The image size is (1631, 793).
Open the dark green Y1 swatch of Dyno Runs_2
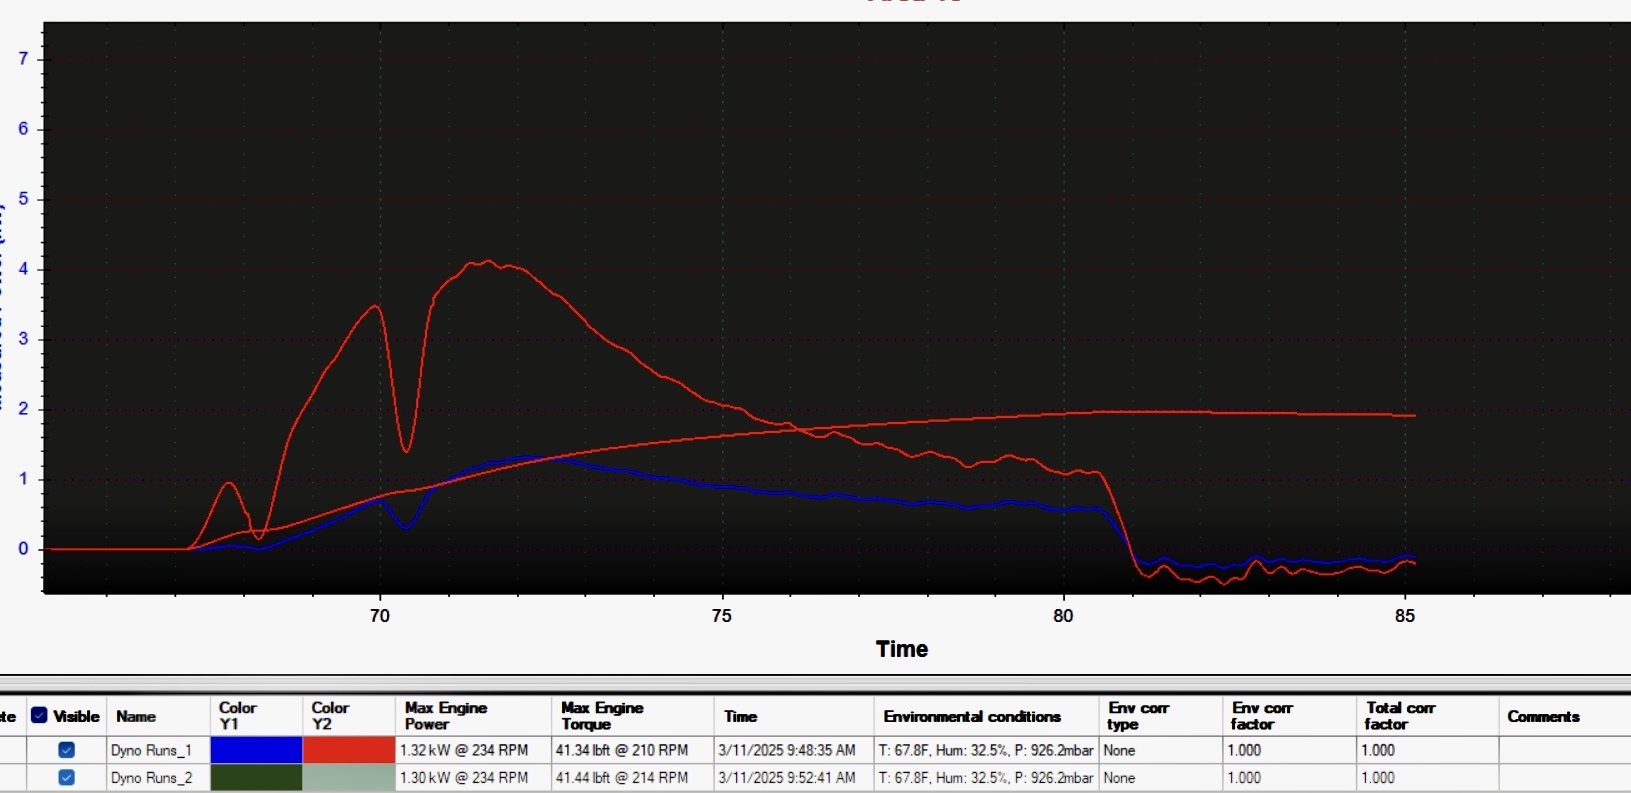coord(256,778)
